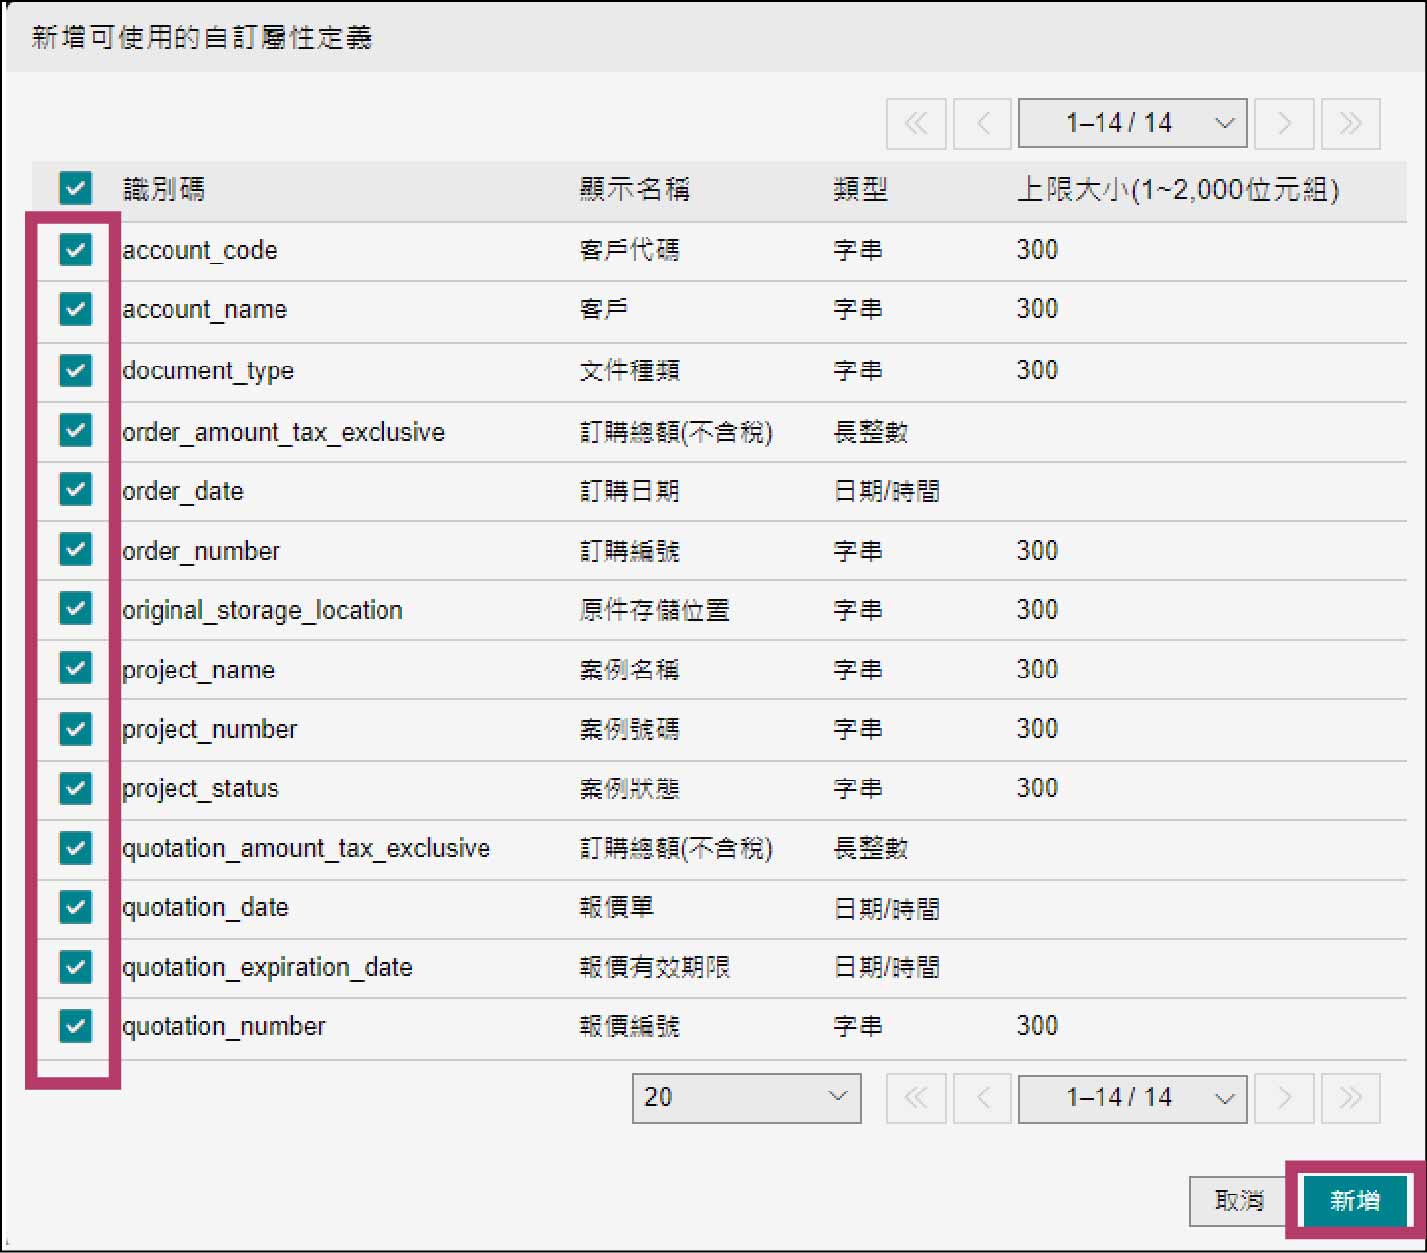1427x1253 pixels.
Task: Click the top previous-page arrow icon
Action: coord(982,123)
